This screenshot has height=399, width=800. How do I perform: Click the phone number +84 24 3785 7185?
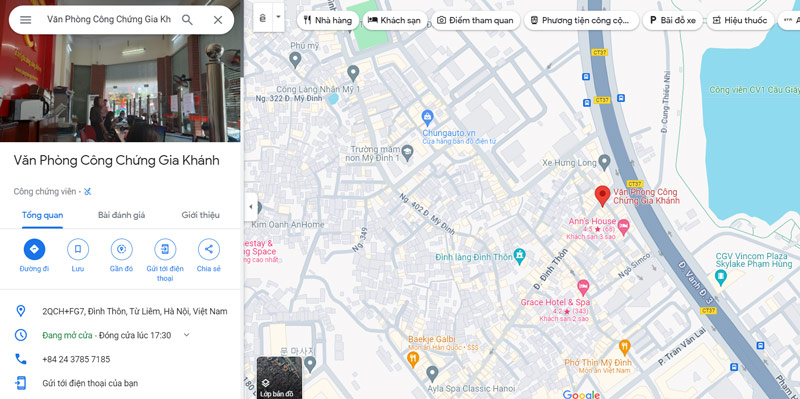[76, 359]
